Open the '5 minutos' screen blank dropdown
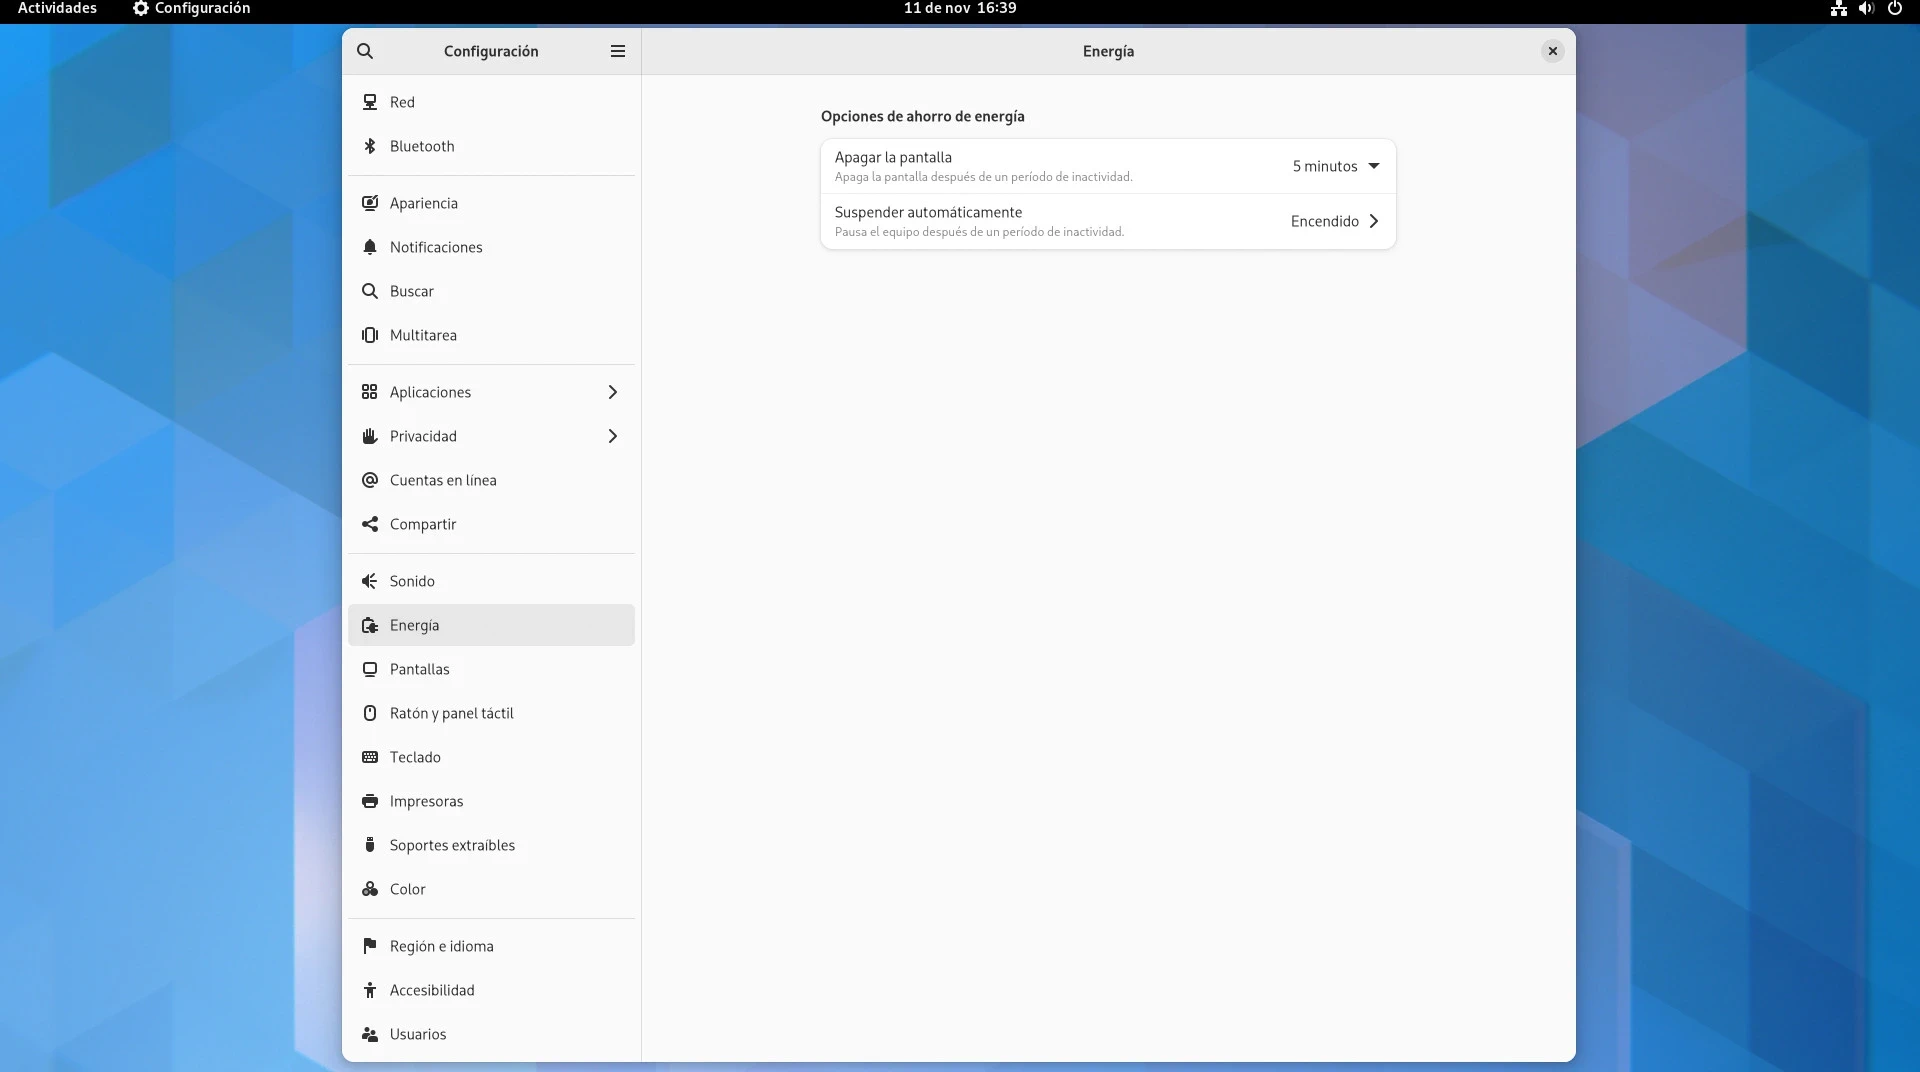1920x1072 pixels. click(1335, 166)
